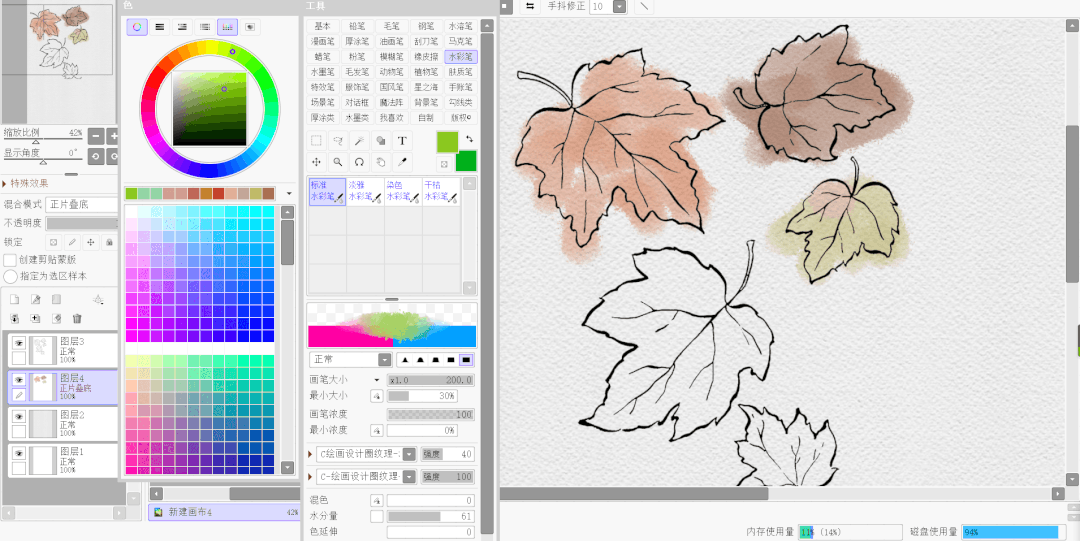This screenshot has height=541, width=1080.
Task: Swap foreground and background colors
Action: [470, 139]
